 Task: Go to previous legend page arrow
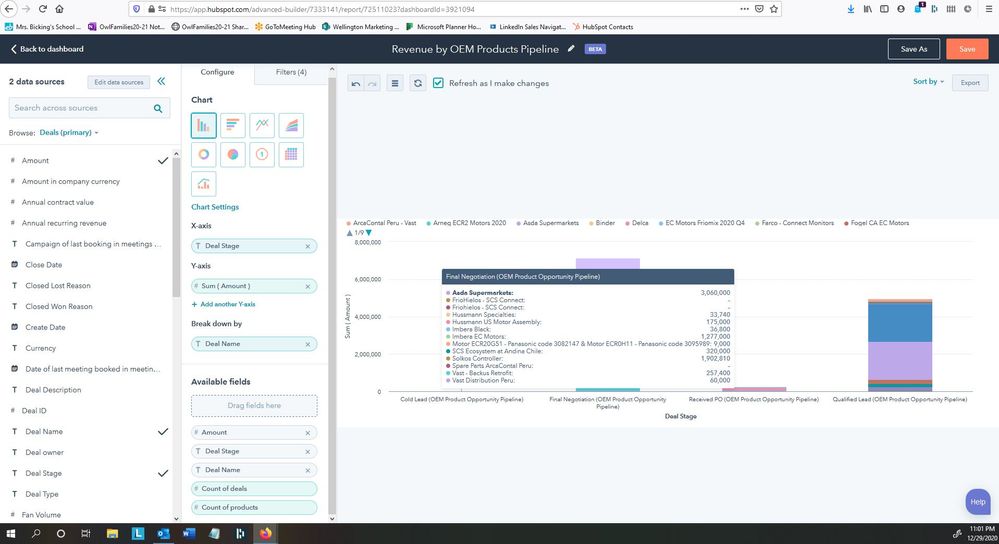click(349, 233)
